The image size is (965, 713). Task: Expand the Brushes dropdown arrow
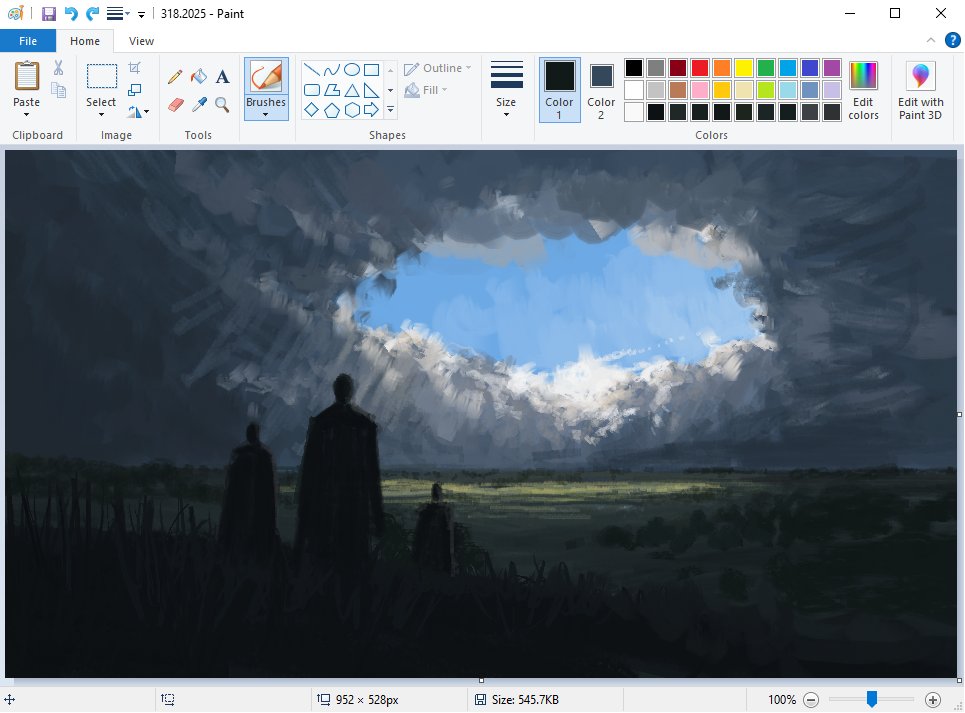266,114
